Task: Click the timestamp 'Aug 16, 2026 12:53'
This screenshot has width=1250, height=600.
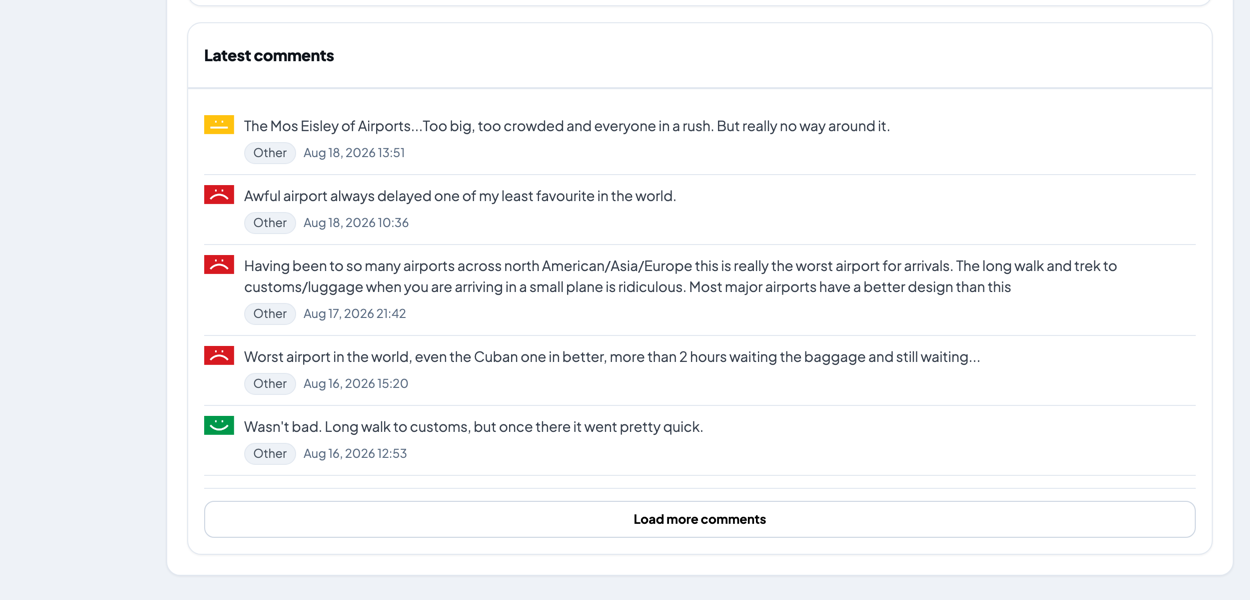Action: pos(355,454)
